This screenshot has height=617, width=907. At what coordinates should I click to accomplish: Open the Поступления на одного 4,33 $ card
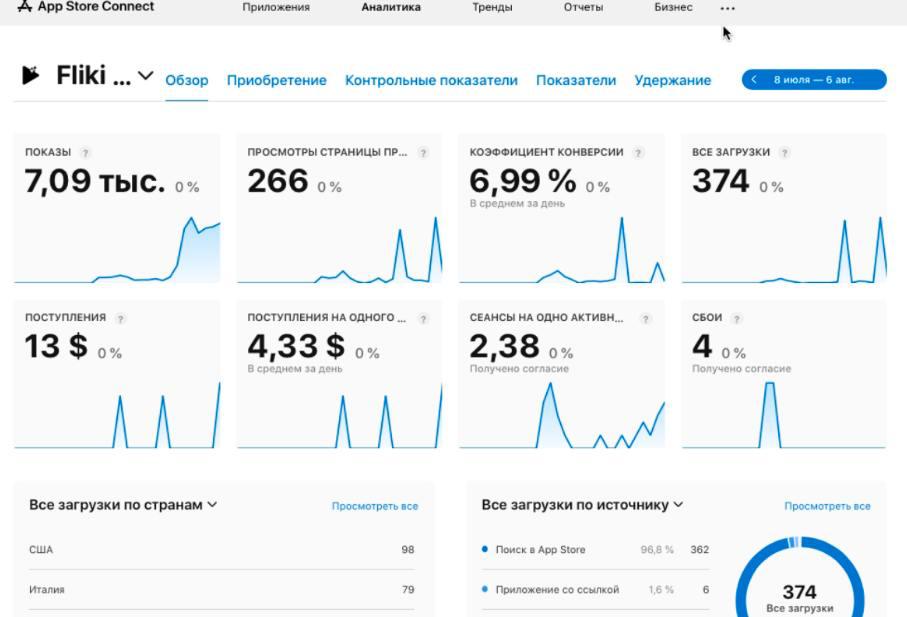tap(340, 374)
